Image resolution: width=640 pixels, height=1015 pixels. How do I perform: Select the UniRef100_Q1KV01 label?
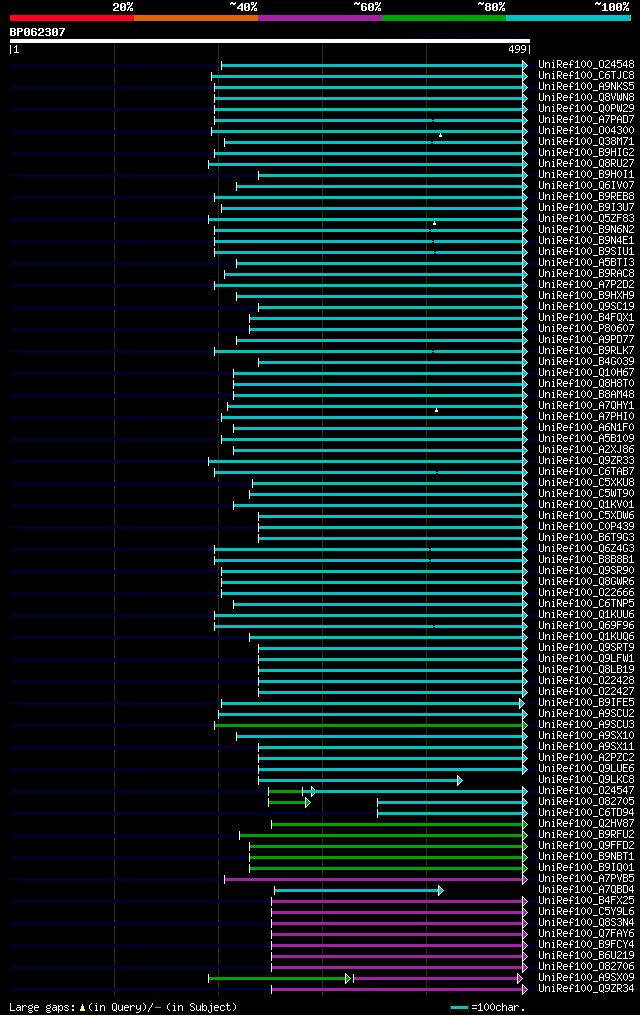click(x=586, y=504)
